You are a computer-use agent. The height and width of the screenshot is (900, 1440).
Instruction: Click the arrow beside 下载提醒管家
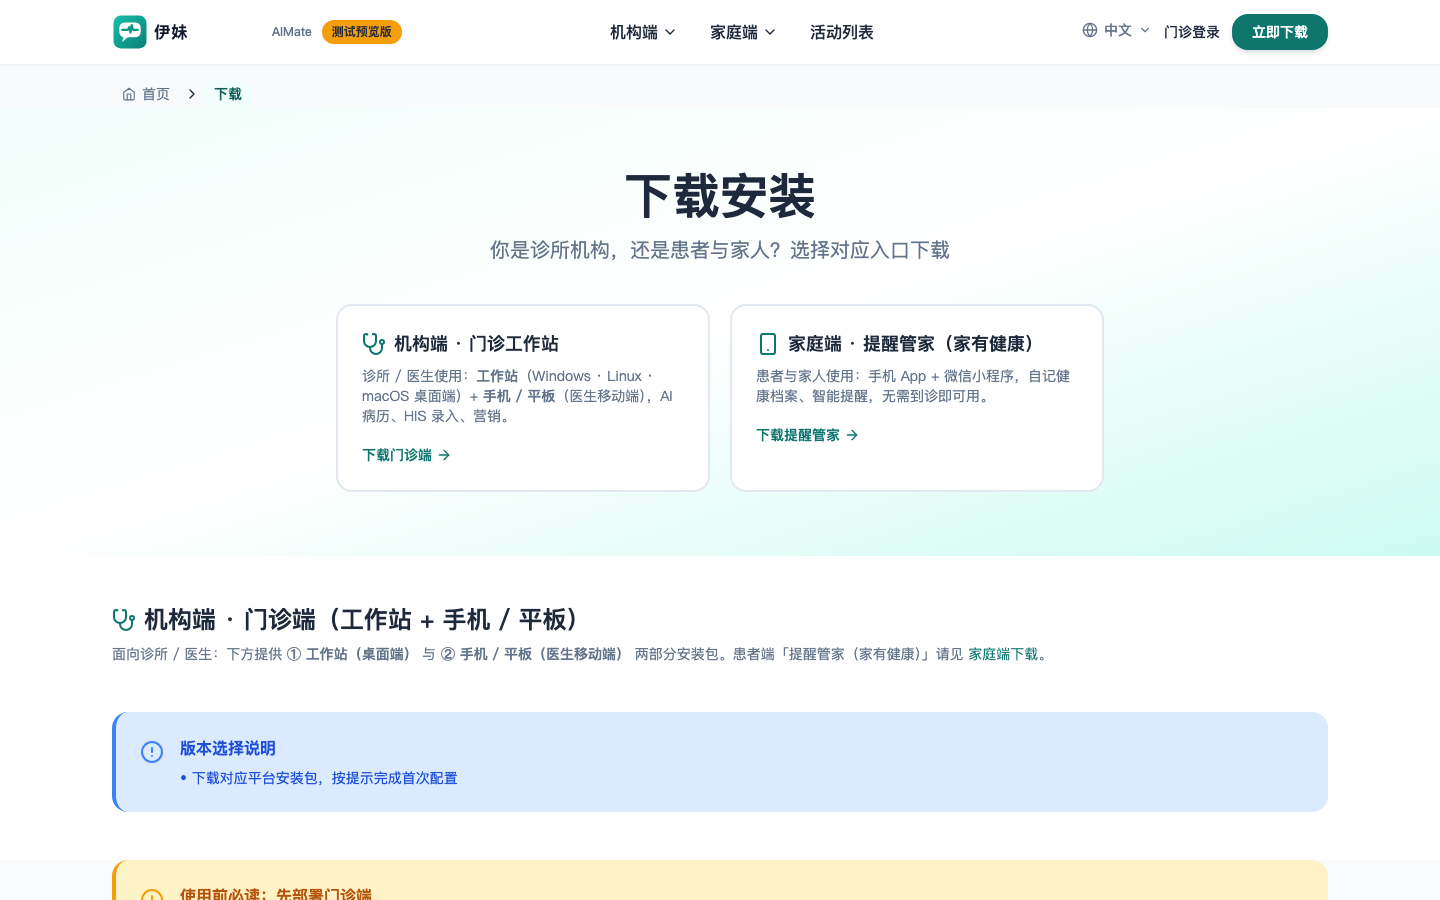coord(853,435)
